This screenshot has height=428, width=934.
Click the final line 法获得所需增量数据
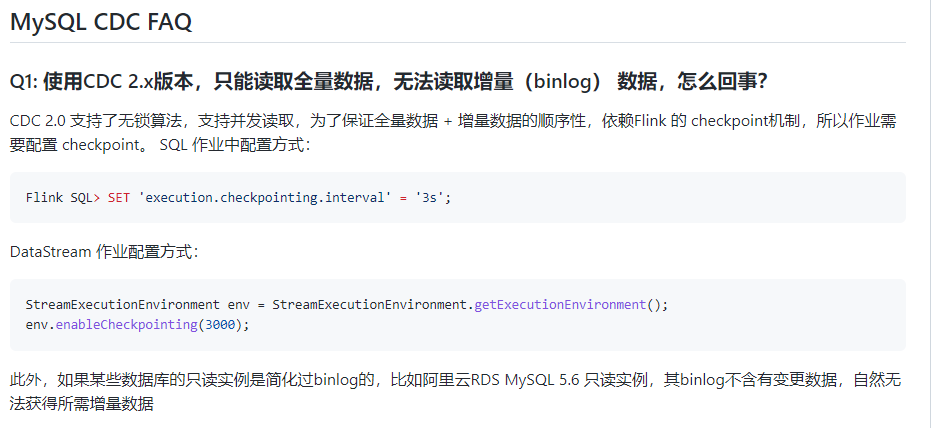[x=82, y=403]
